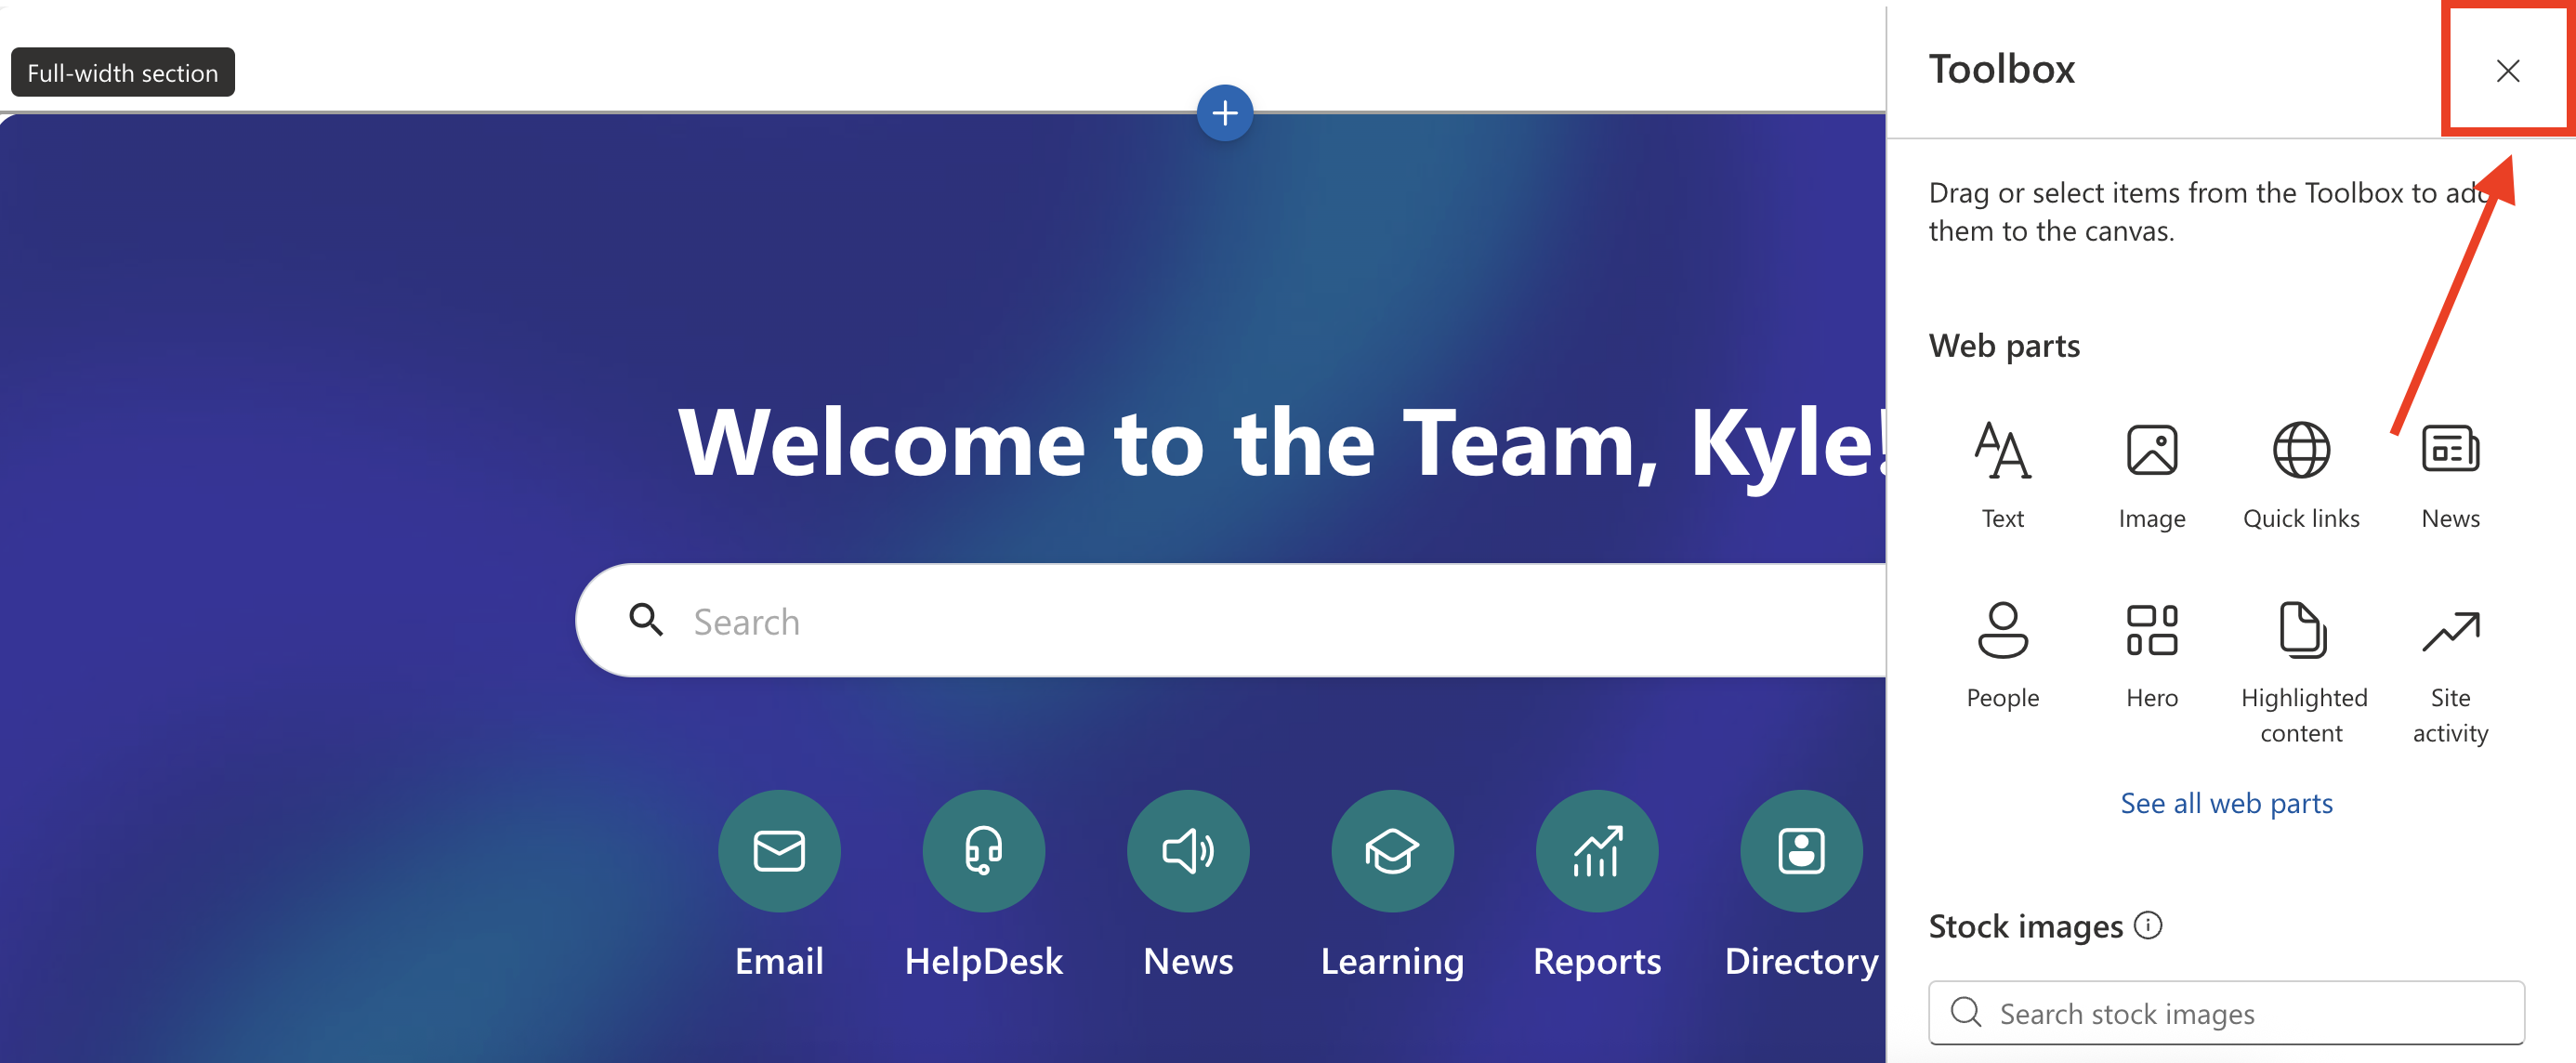Open the Stock images info icon
Viewport: 2576px width, 1063px height.
coord(2147,925)
